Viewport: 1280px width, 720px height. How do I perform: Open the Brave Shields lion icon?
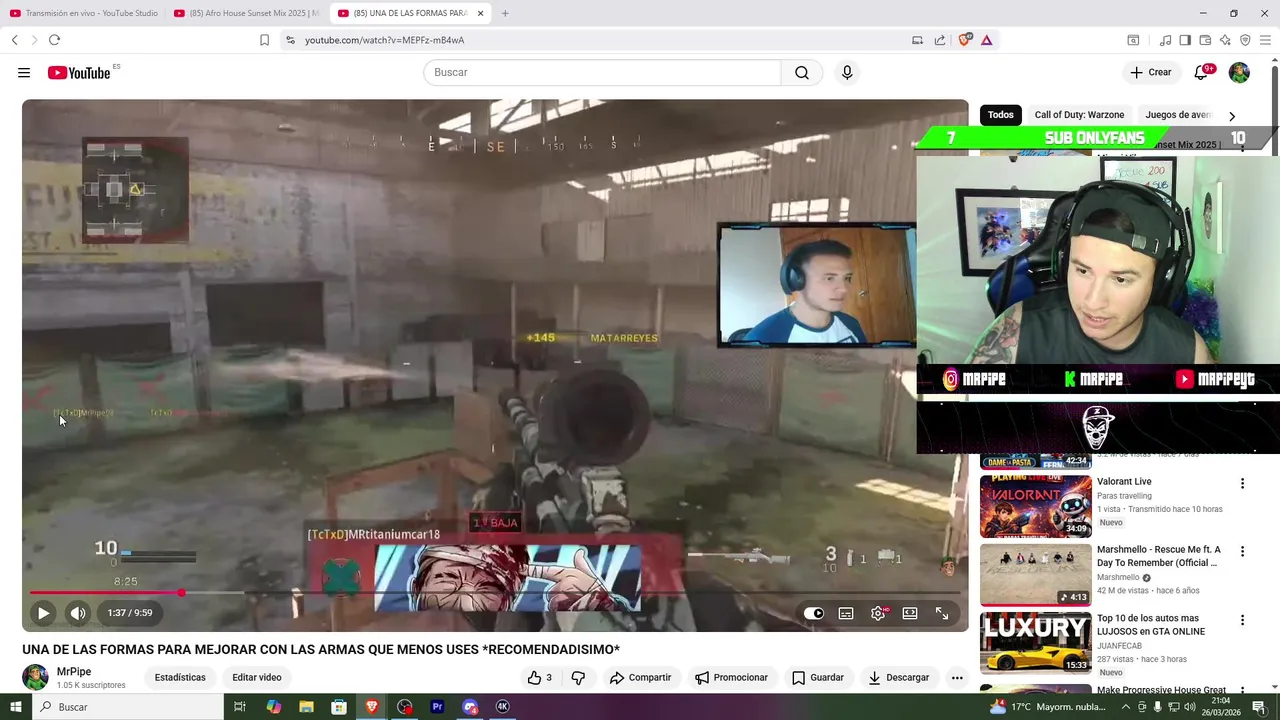[x=965, y=40]
